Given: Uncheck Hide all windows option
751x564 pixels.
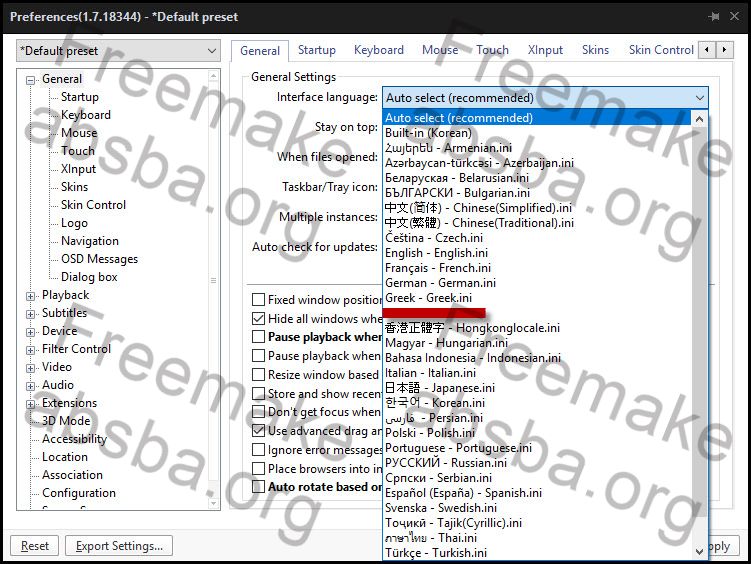Looking at the screenshot, I should [x=259, y=318].
